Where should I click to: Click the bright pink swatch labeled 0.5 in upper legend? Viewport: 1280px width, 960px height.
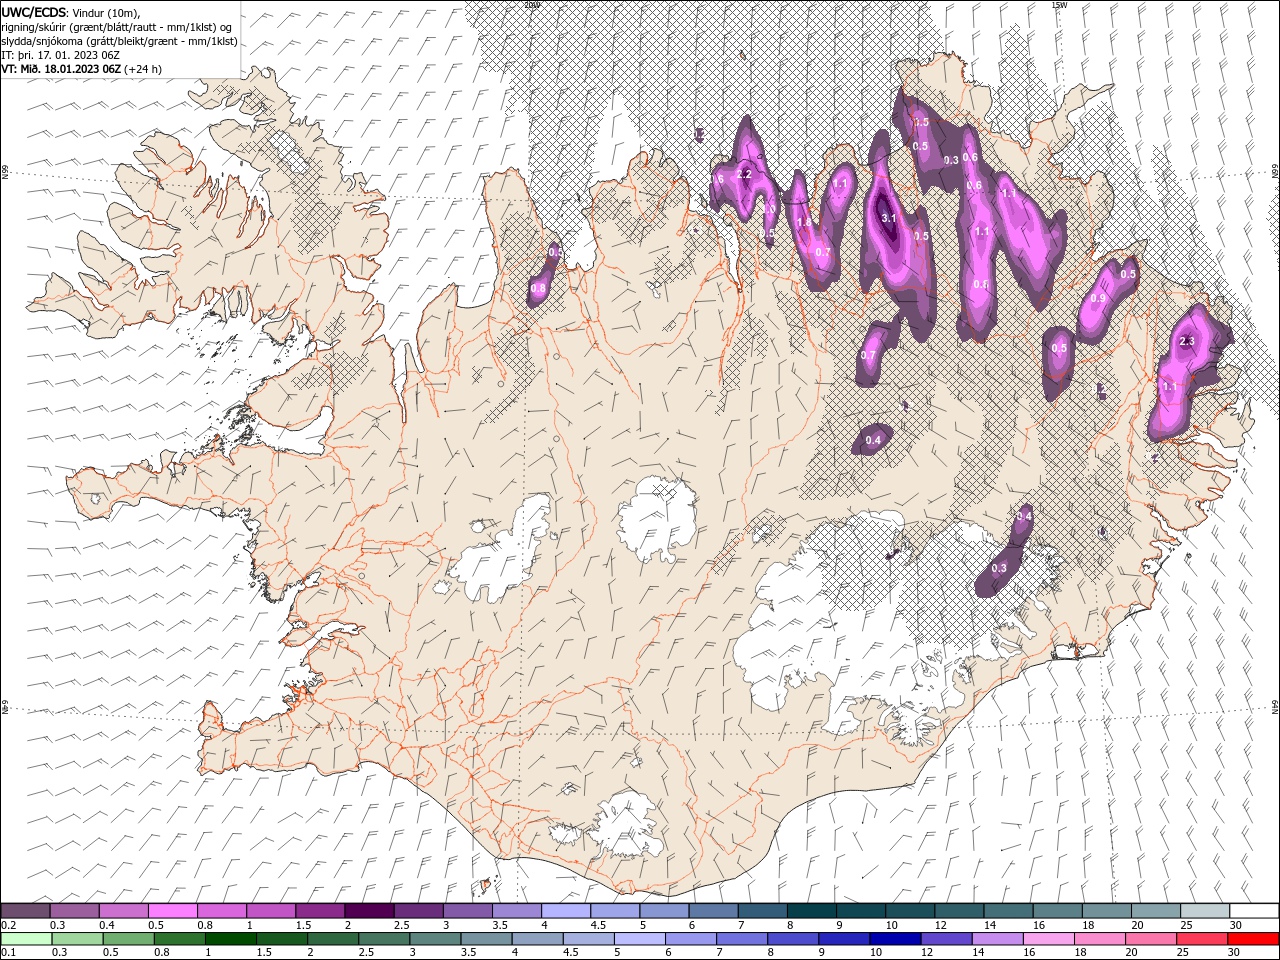[172, 911]
